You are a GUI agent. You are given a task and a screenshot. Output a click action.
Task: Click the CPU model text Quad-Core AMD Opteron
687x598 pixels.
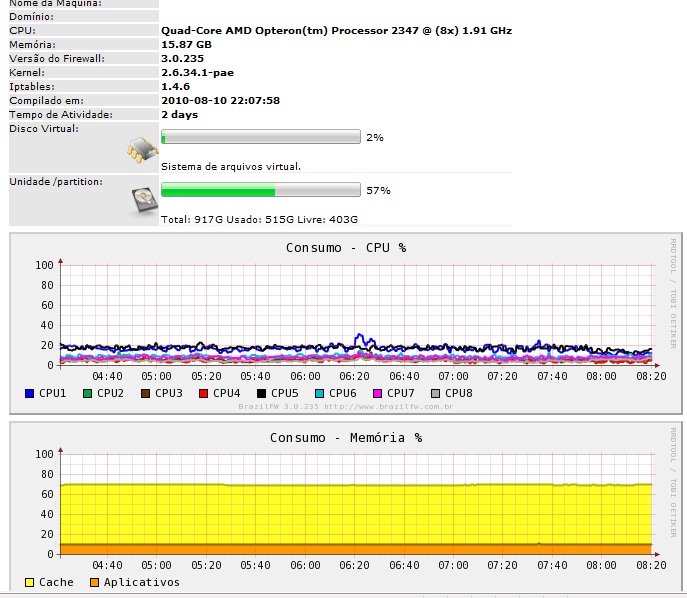pyautogui.click(x=336, y=31)
